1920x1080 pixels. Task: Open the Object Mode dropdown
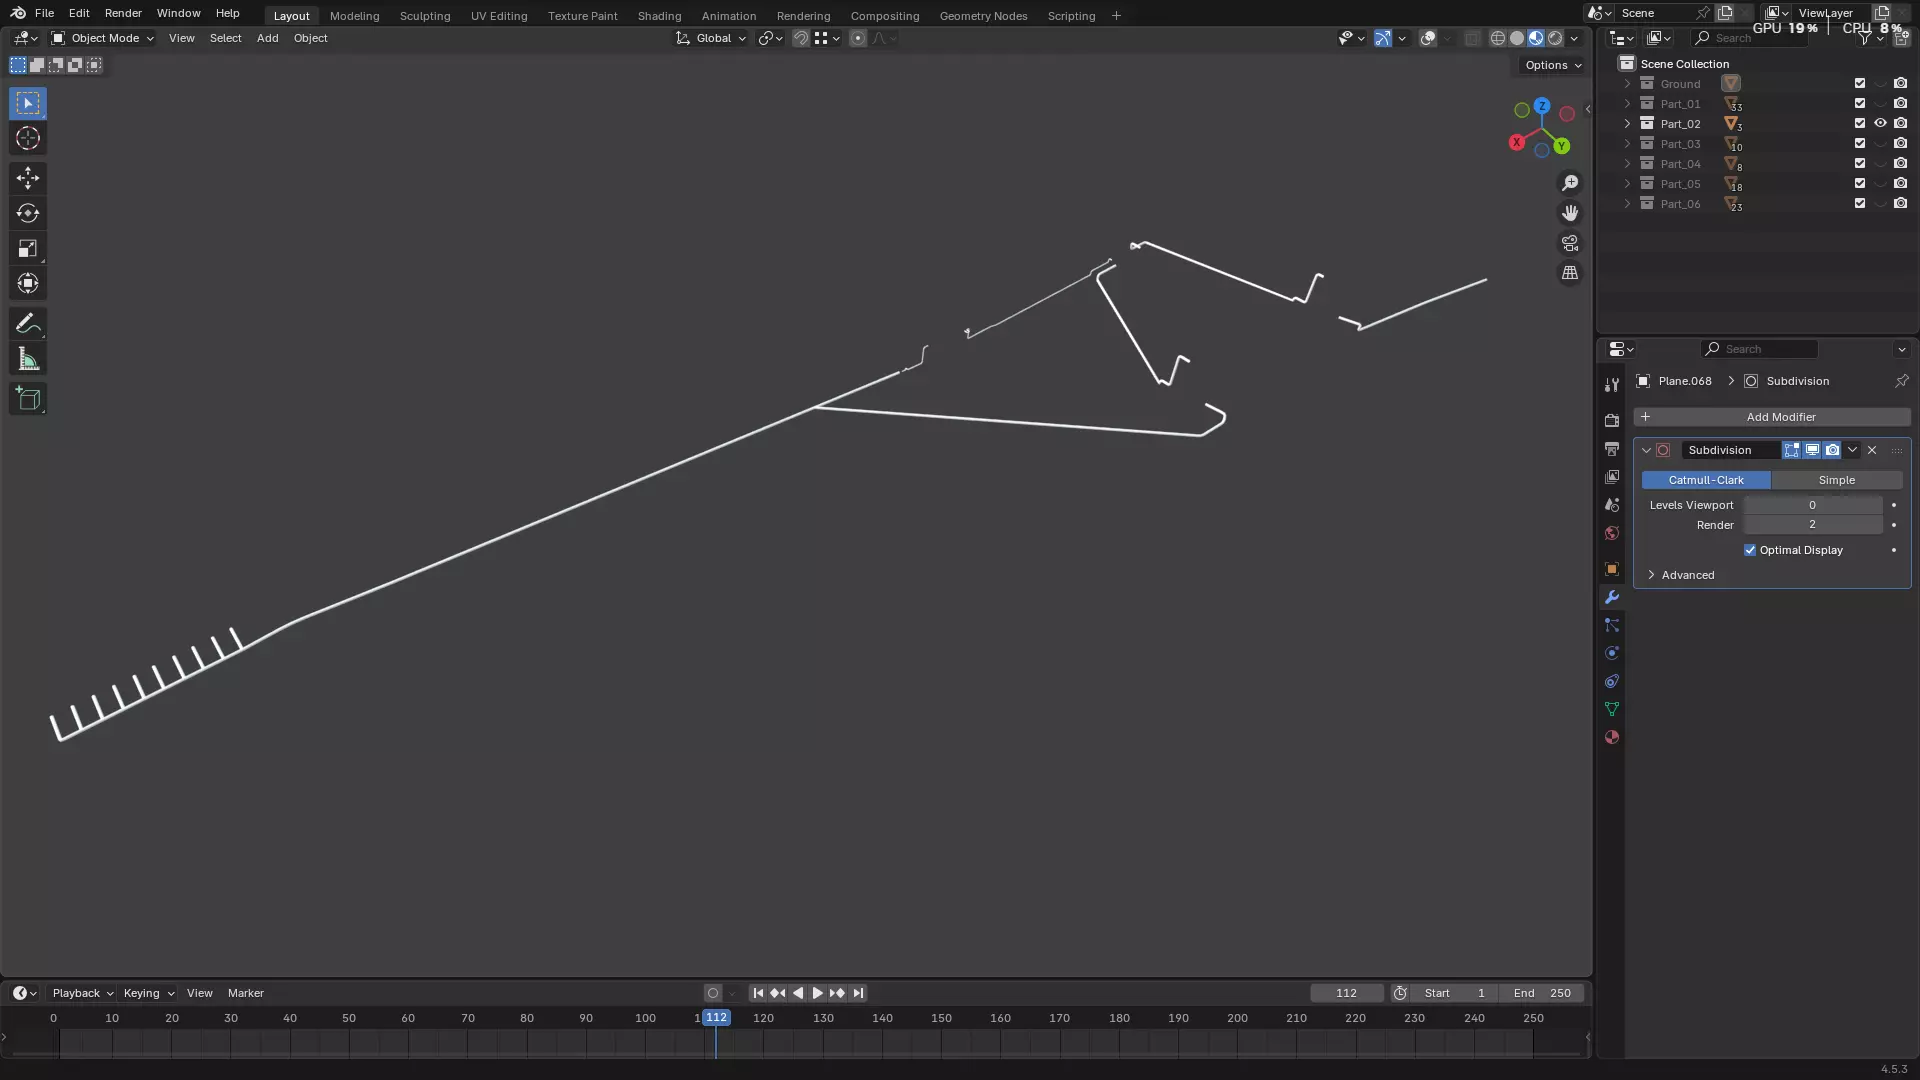click(x=103, y=38)
